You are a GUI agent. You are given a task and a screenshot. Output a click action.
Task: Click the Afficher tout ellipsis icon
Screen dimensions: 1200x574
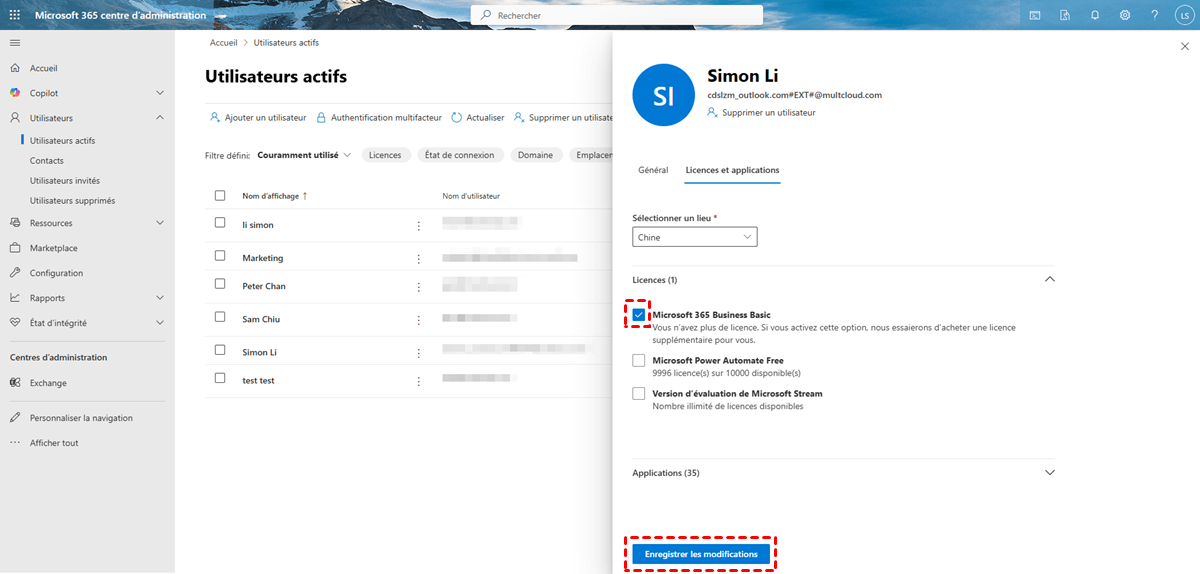15,443
